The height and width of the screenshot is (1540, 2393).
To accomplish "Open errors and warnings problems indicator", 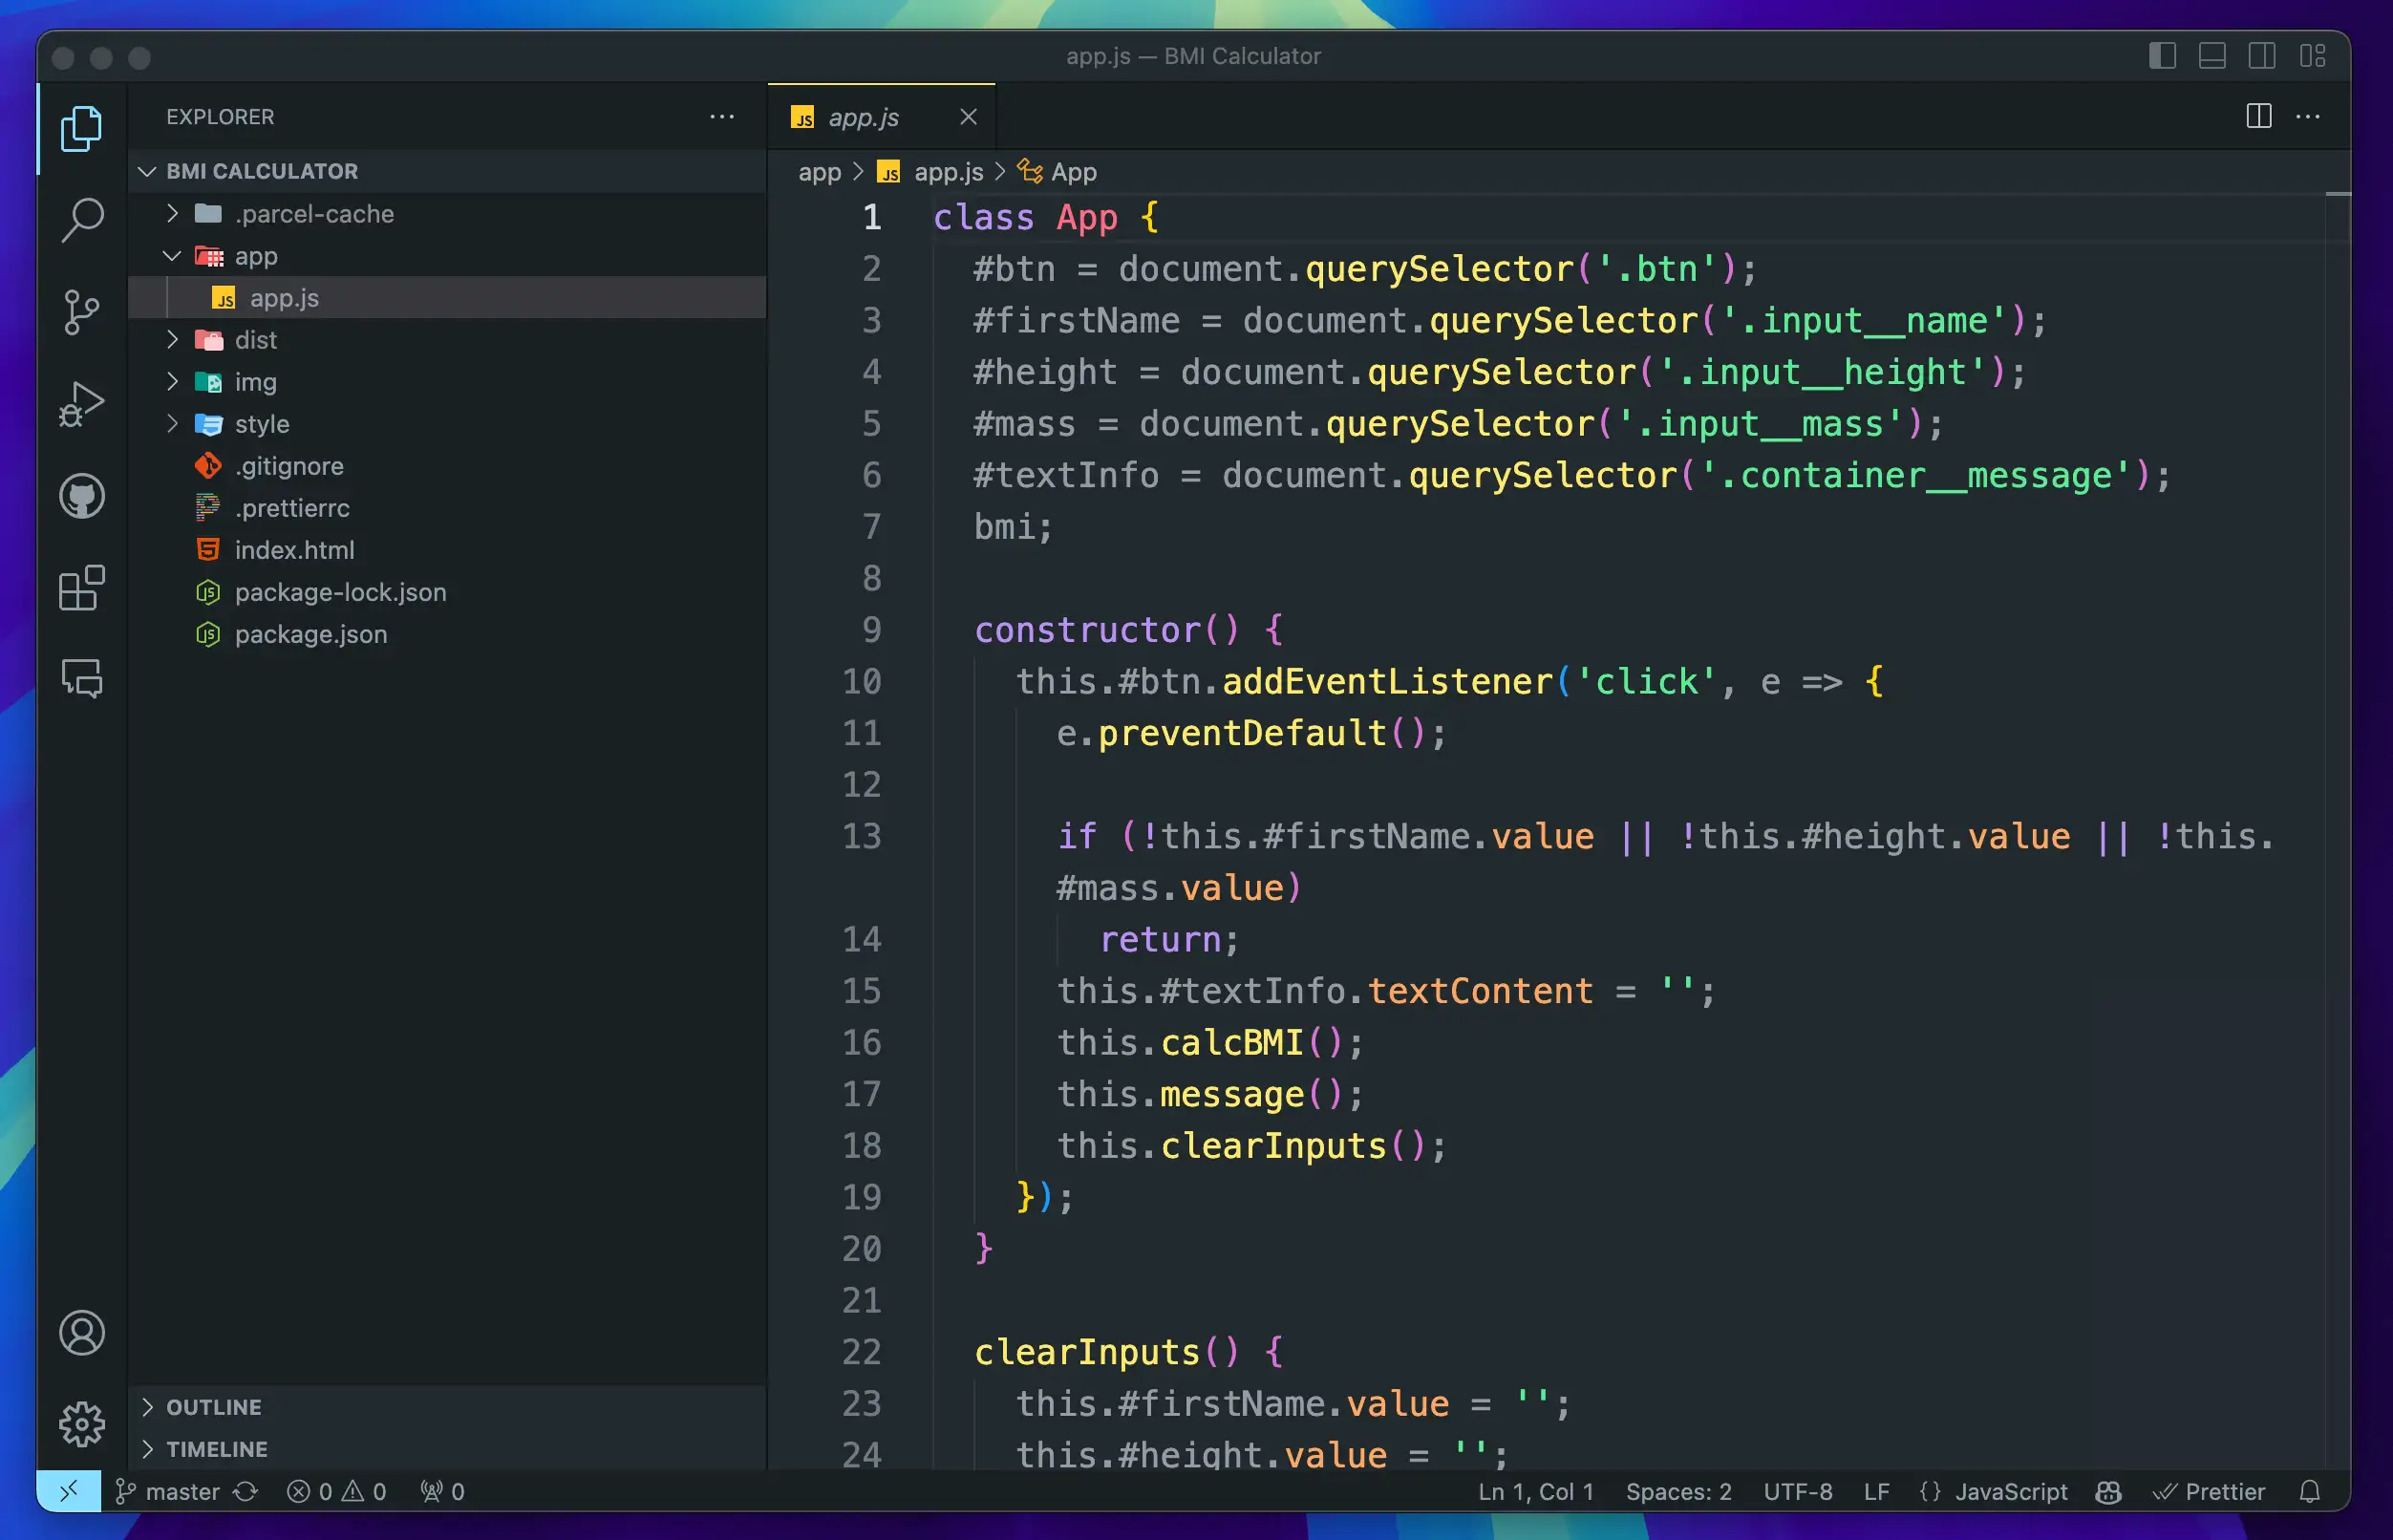I will click(x=336, y=1491).
